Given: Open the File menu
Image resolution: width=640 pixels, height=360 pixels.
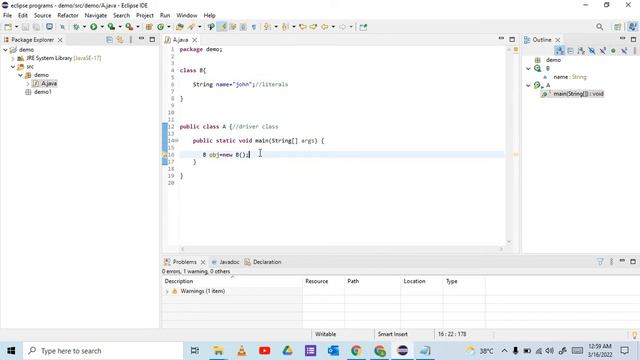Looking at the screenshot, I should 7,16.
